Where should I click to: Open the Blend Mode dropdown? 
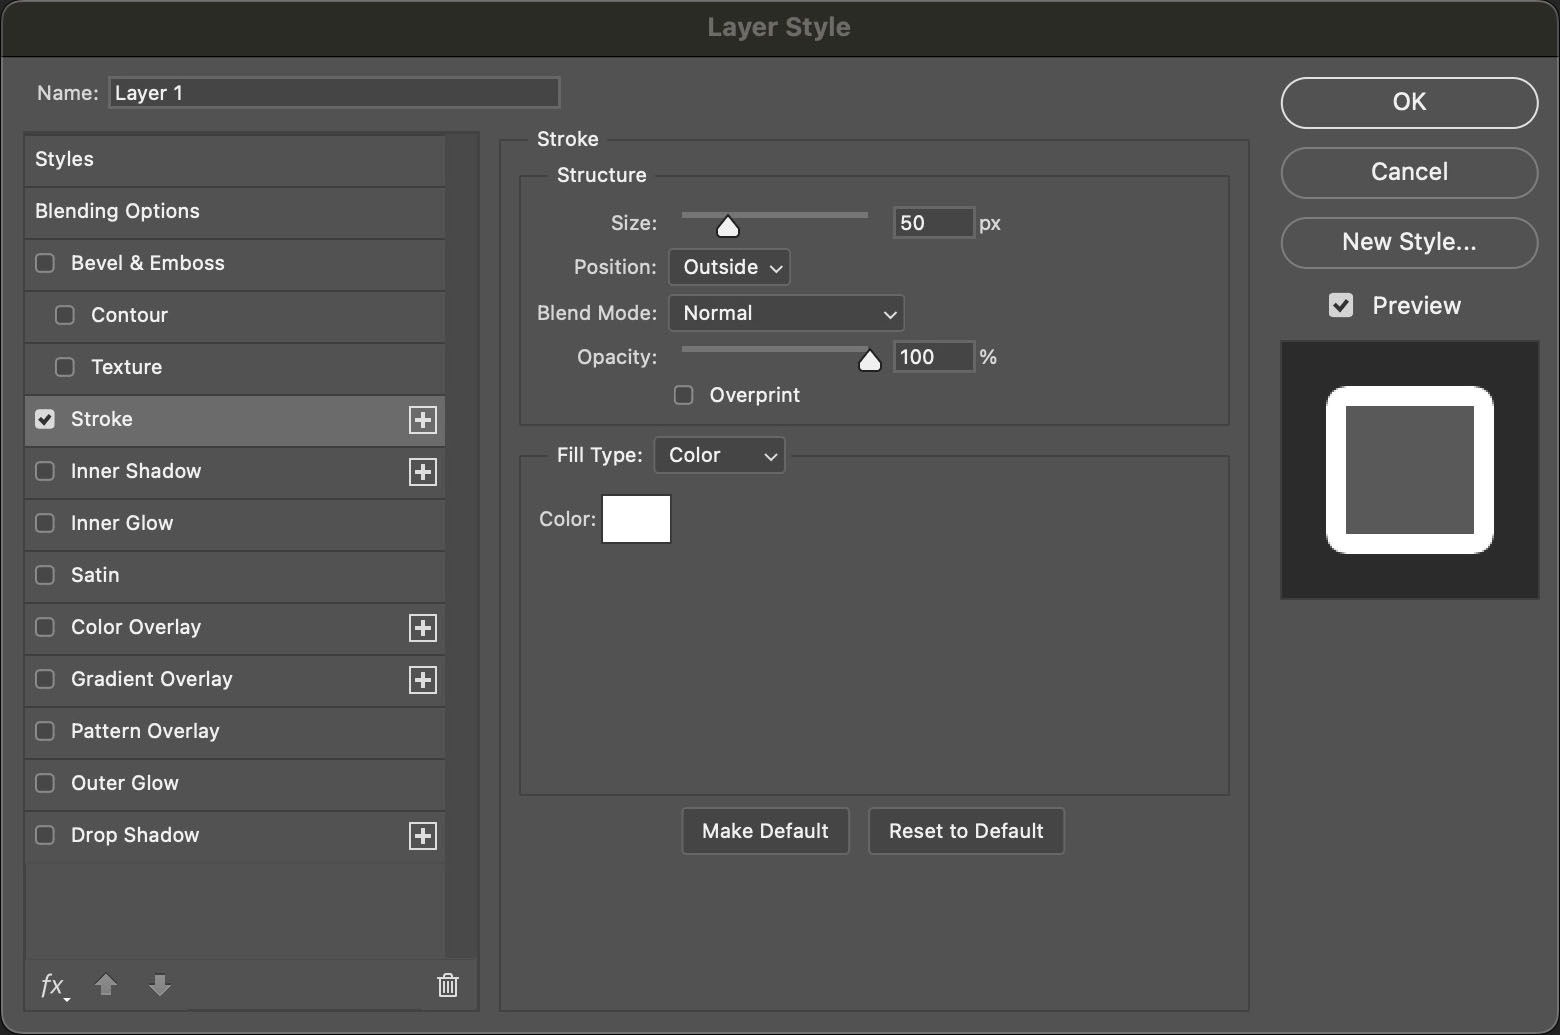pyautogui.click(x=786, y=313)
